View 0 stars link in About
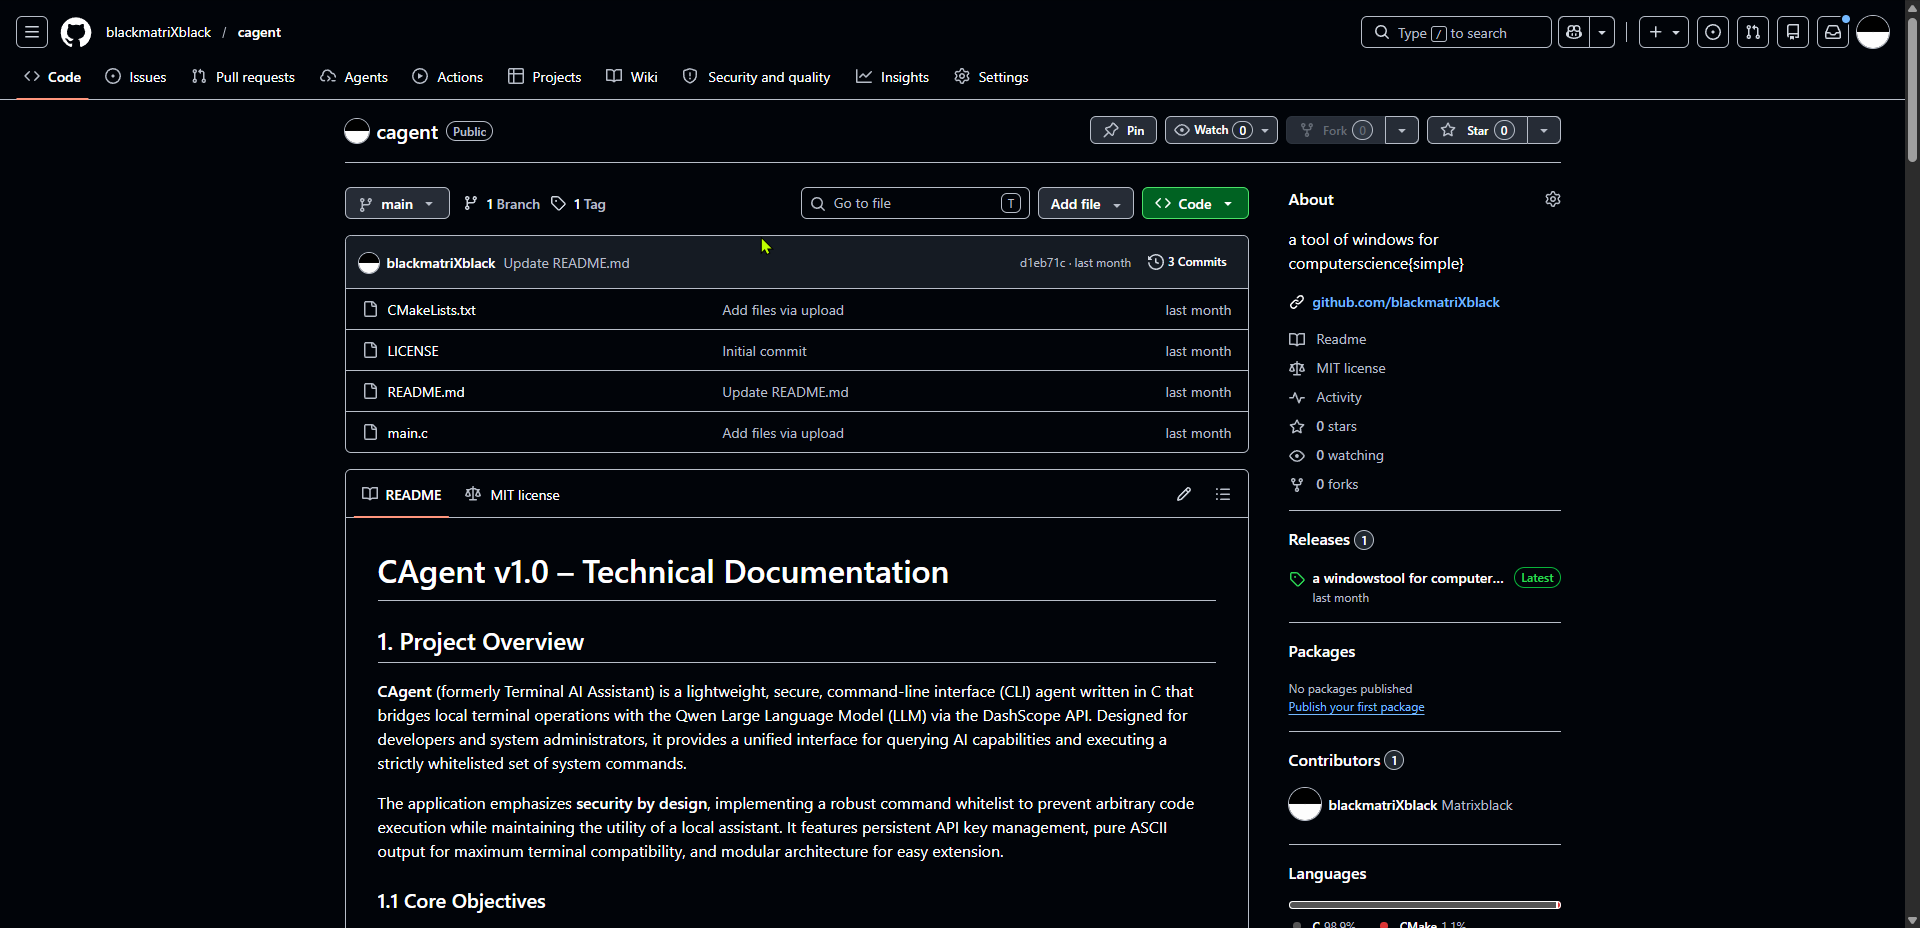1920x928 pixels. coord(1336,426)
